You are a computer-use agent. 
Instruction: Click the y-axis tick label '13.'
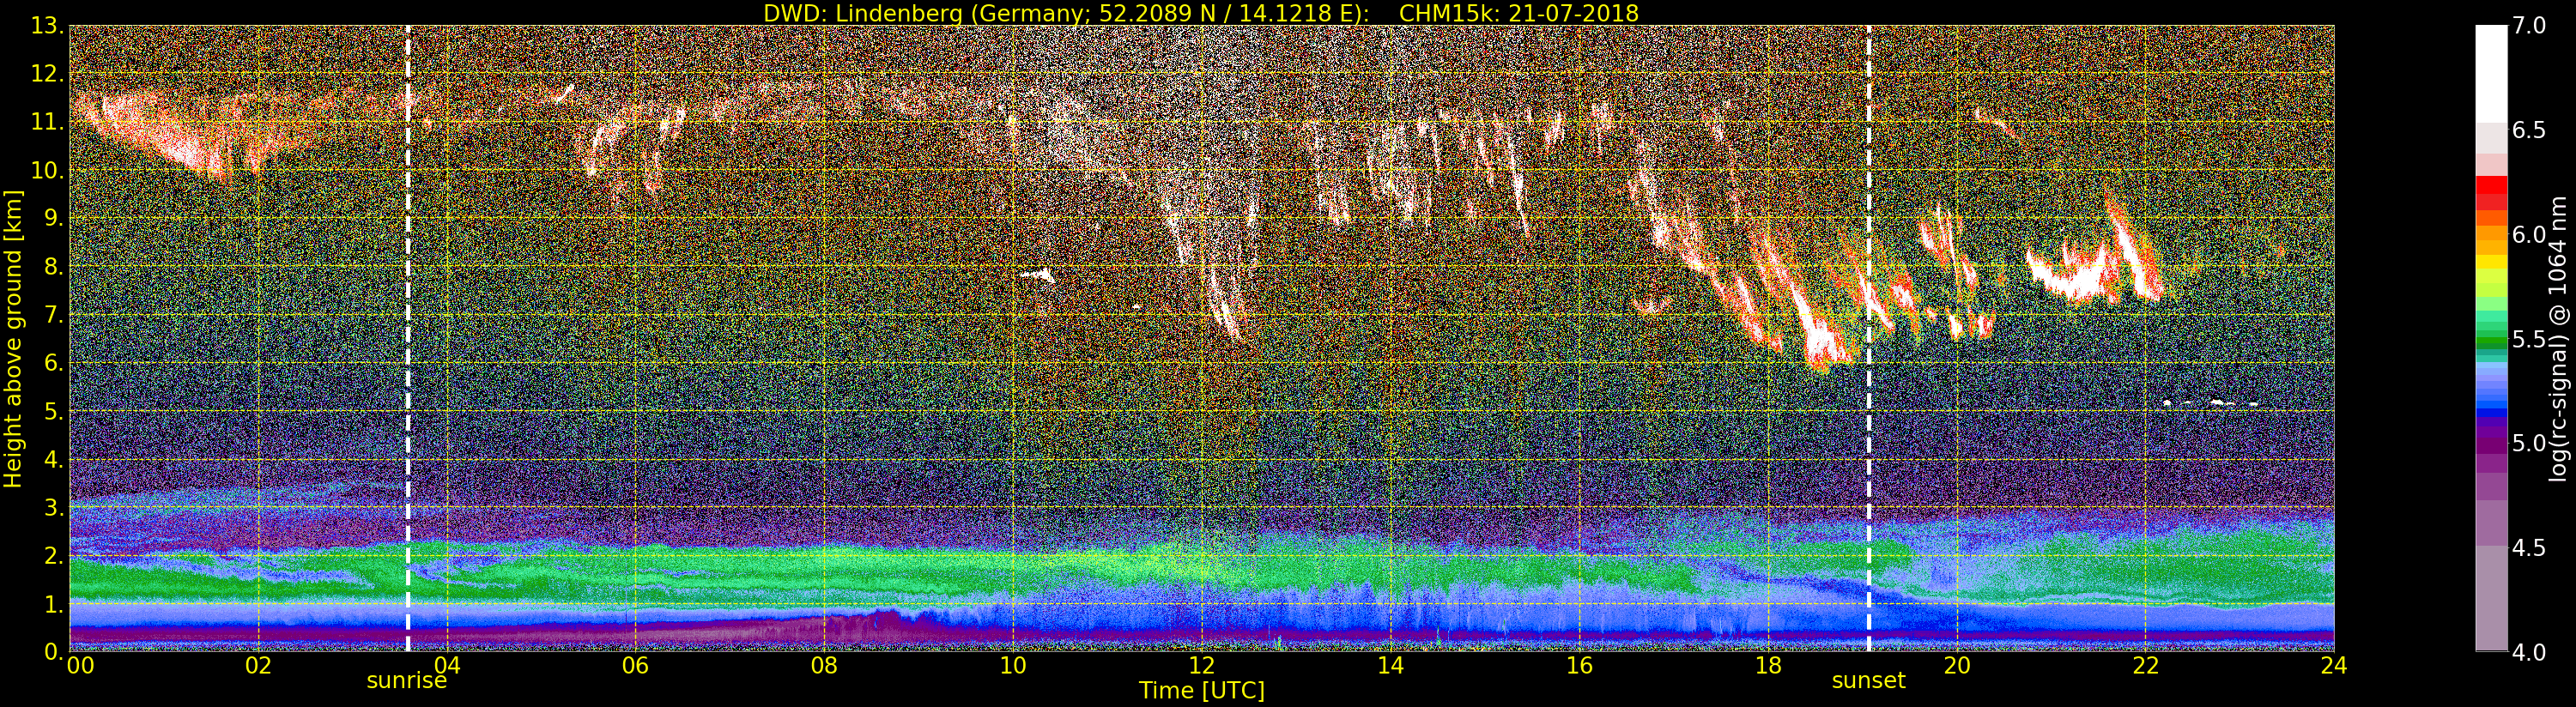click(x=47, y=26)
